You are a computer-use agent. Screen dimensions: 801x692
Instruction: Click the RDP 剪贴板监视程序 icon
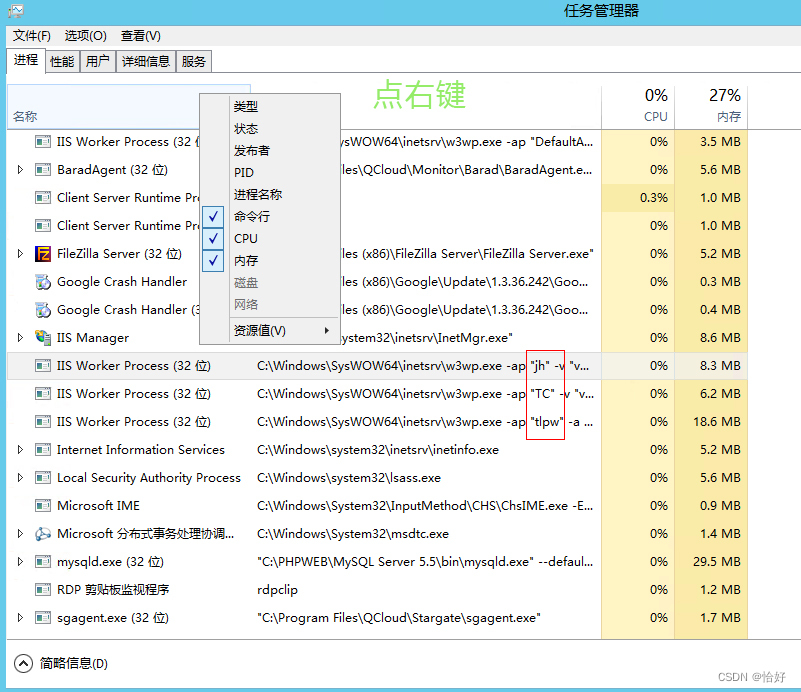[x=43, y=590]
